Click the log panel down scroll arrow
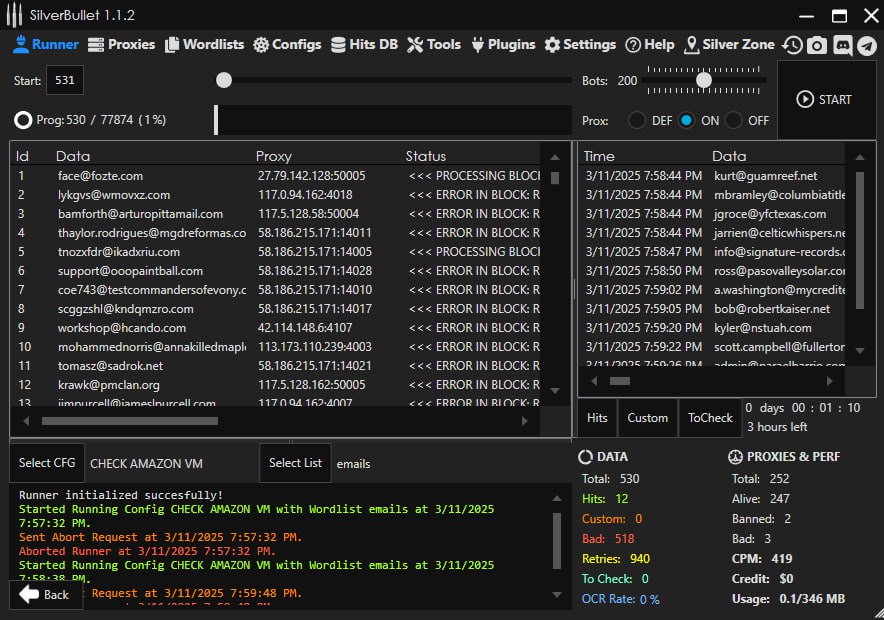Viewport: 884px width, 620px height. [556, 595]
